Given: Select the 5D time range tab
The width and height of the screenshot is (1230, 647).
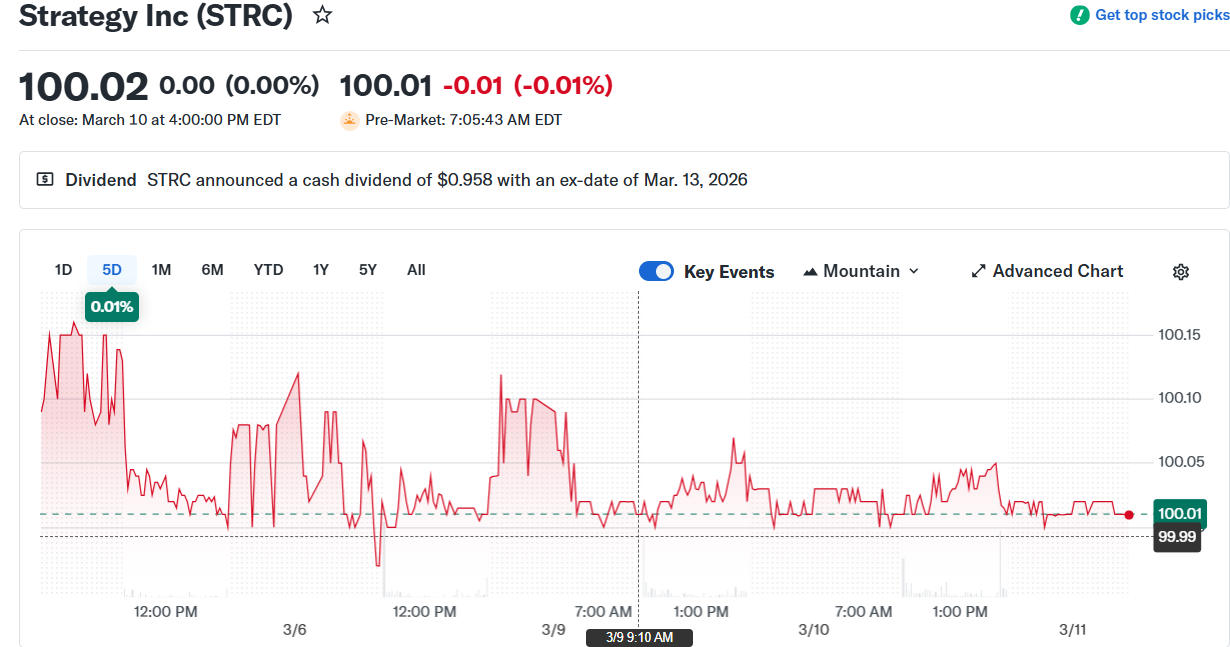Looking at the screenshot, I should click(x=112, y=270).
